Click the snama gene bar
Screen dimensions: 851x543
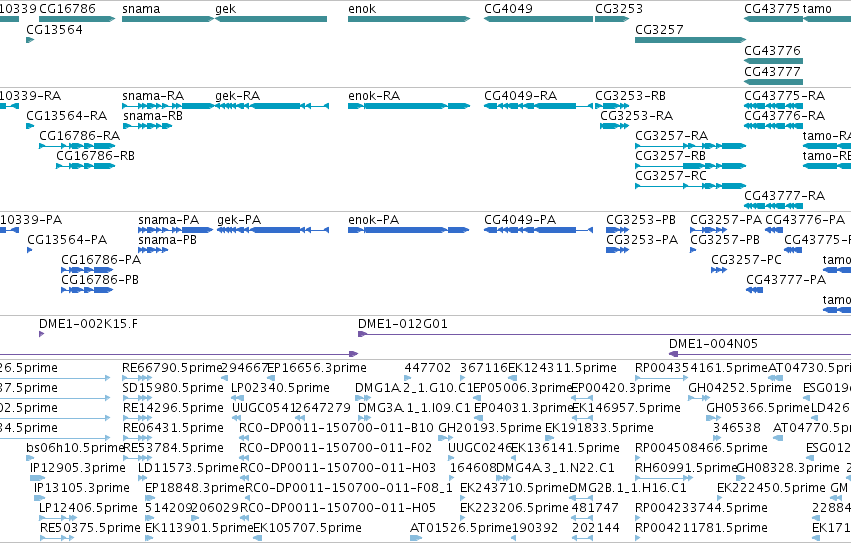point(168,19)
